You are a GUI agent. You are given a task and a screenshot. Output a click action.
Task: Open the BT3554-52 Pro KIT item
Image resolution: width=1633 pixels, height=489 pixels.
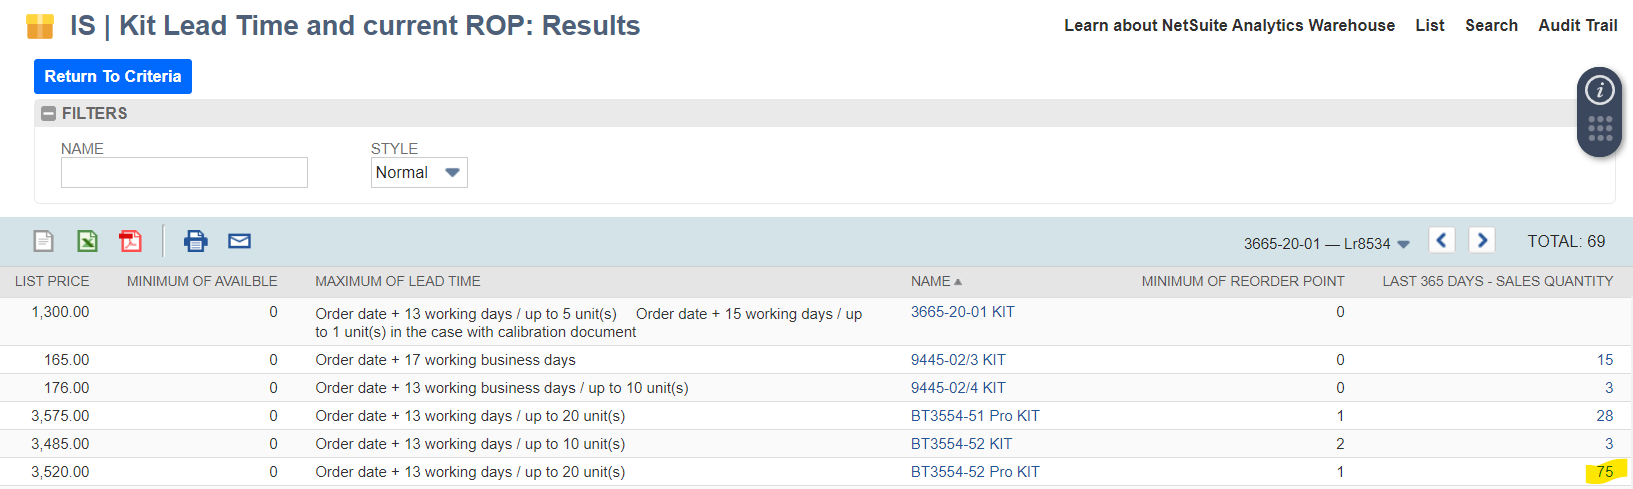(x=975, y=472)
